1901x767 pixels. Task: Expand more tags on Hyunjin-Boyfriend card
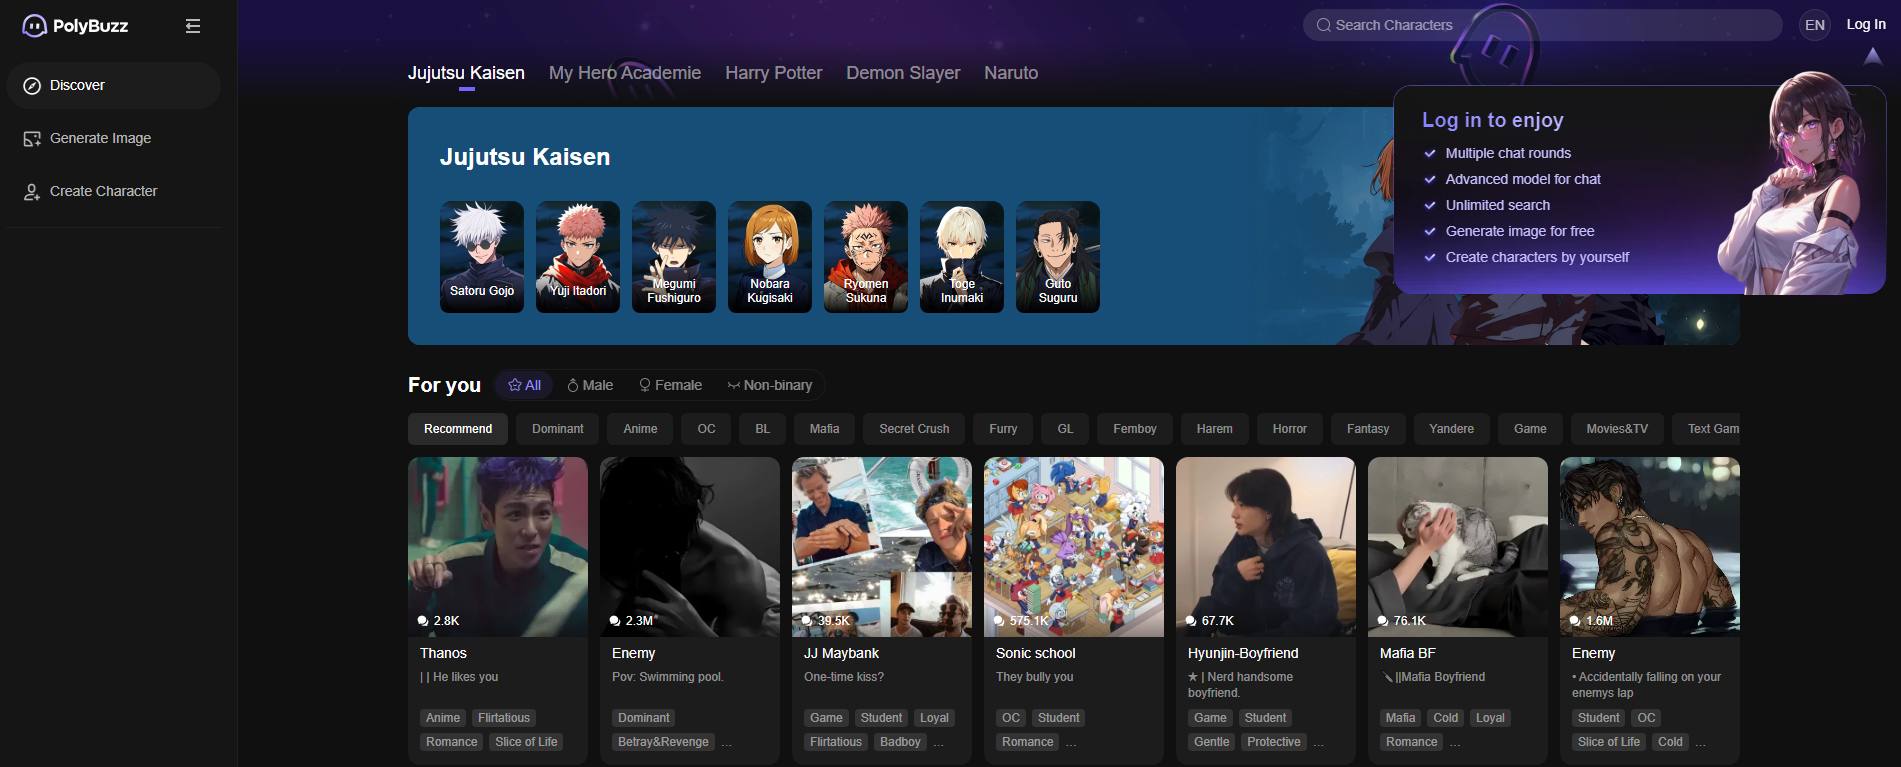[1319, 743]
